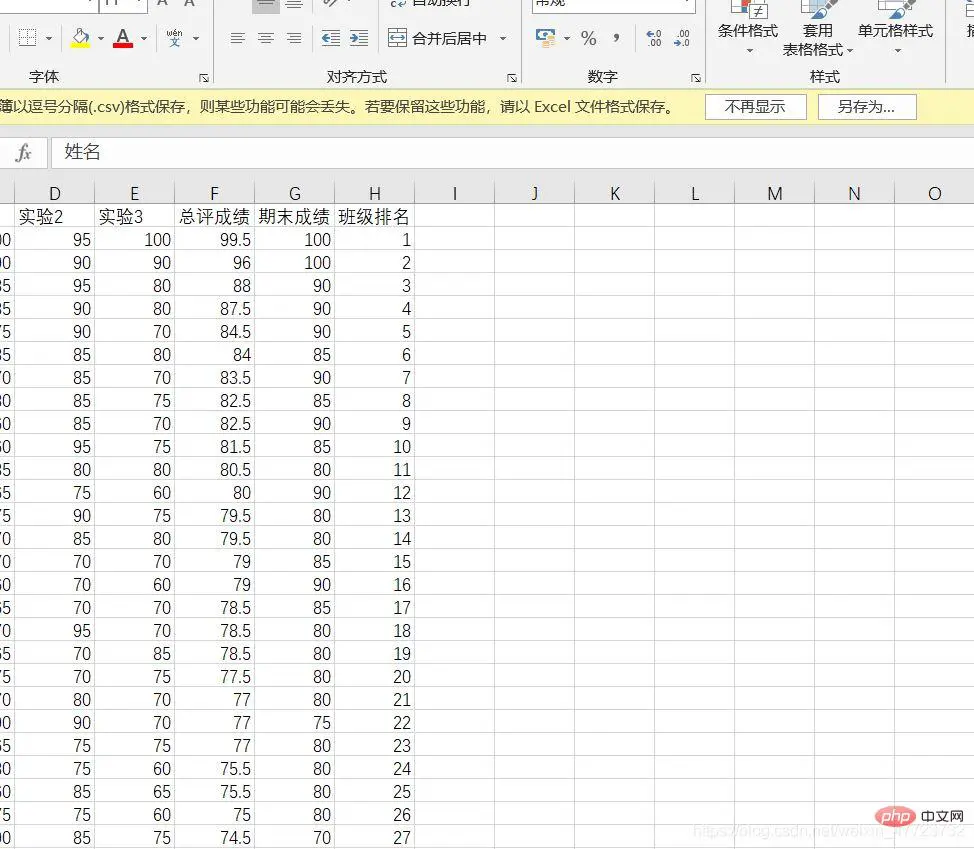
Task: Apply center text alignment
Action: click(x=266, y=38)
